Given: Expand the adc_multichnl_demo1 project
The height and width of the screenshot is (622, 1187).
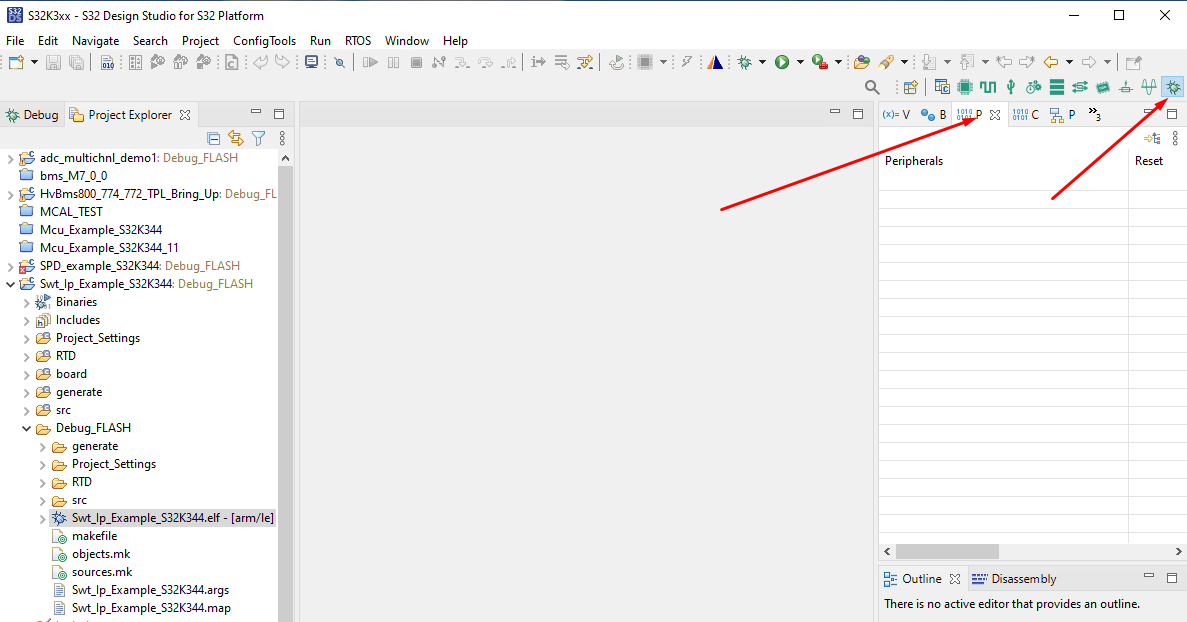Looking at the screenshot, I should (x=10, y=158).
